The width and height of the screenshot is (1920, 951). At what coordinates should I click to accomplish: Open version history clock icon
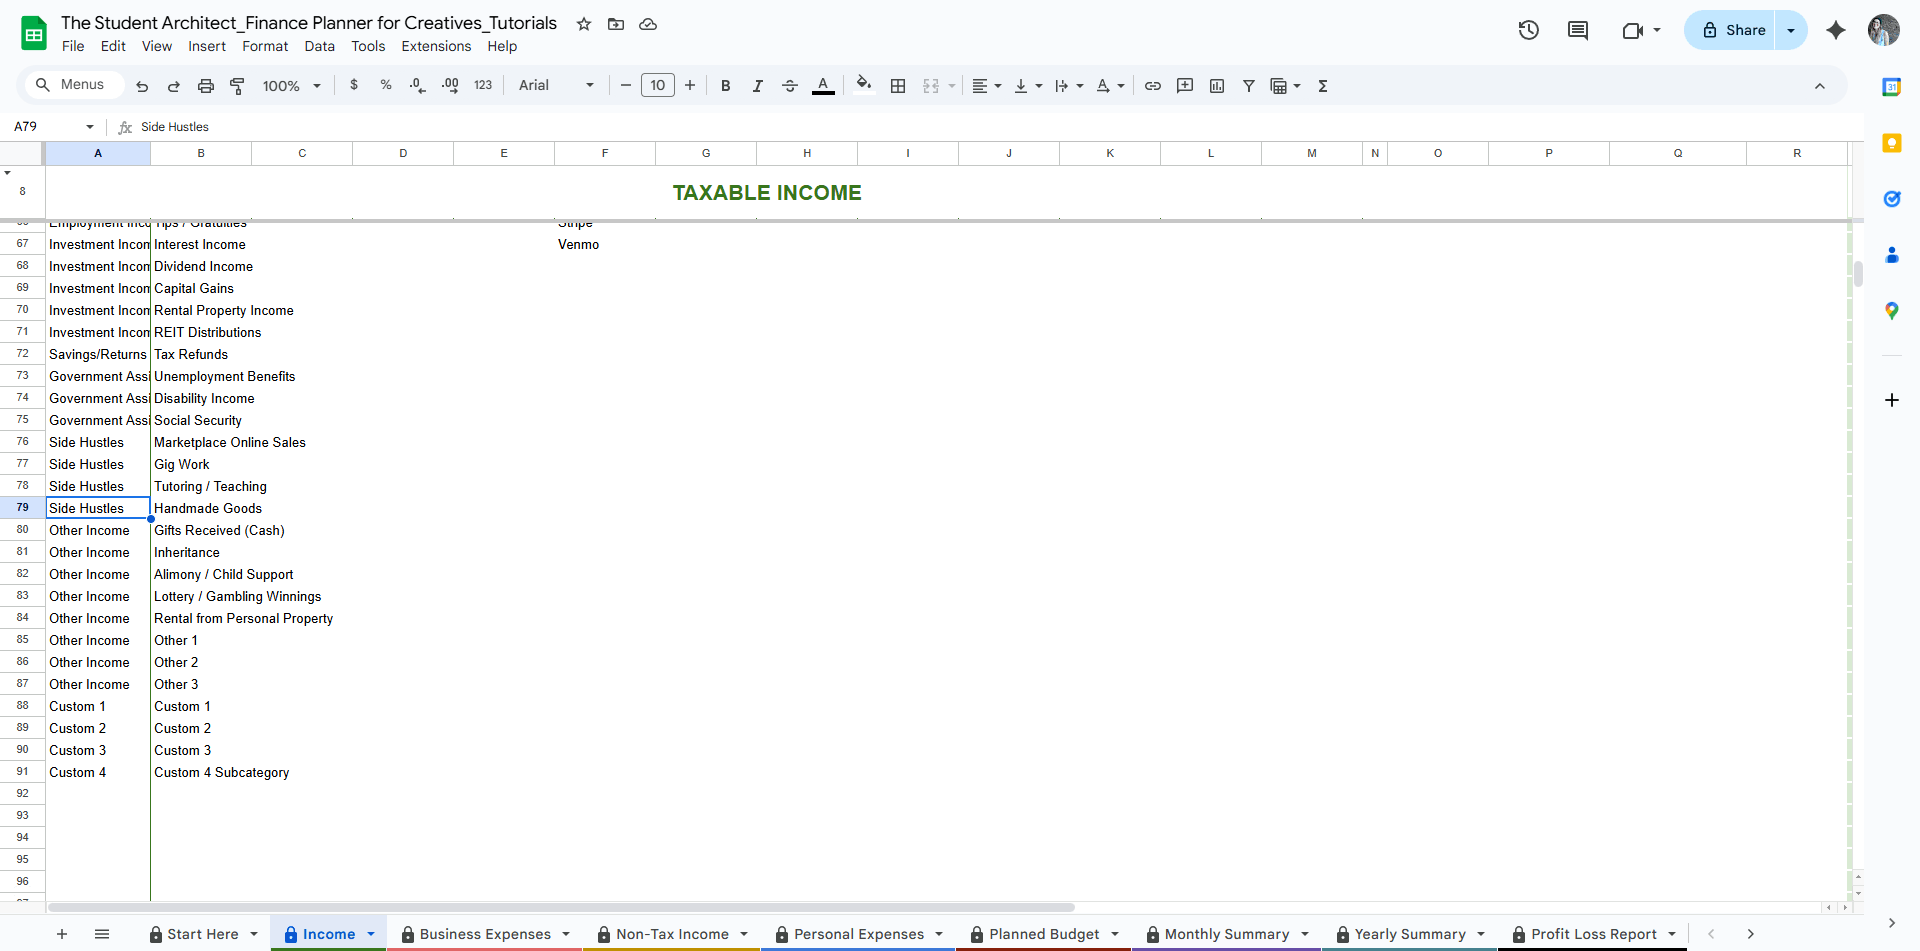click(x=1529, y=30)
